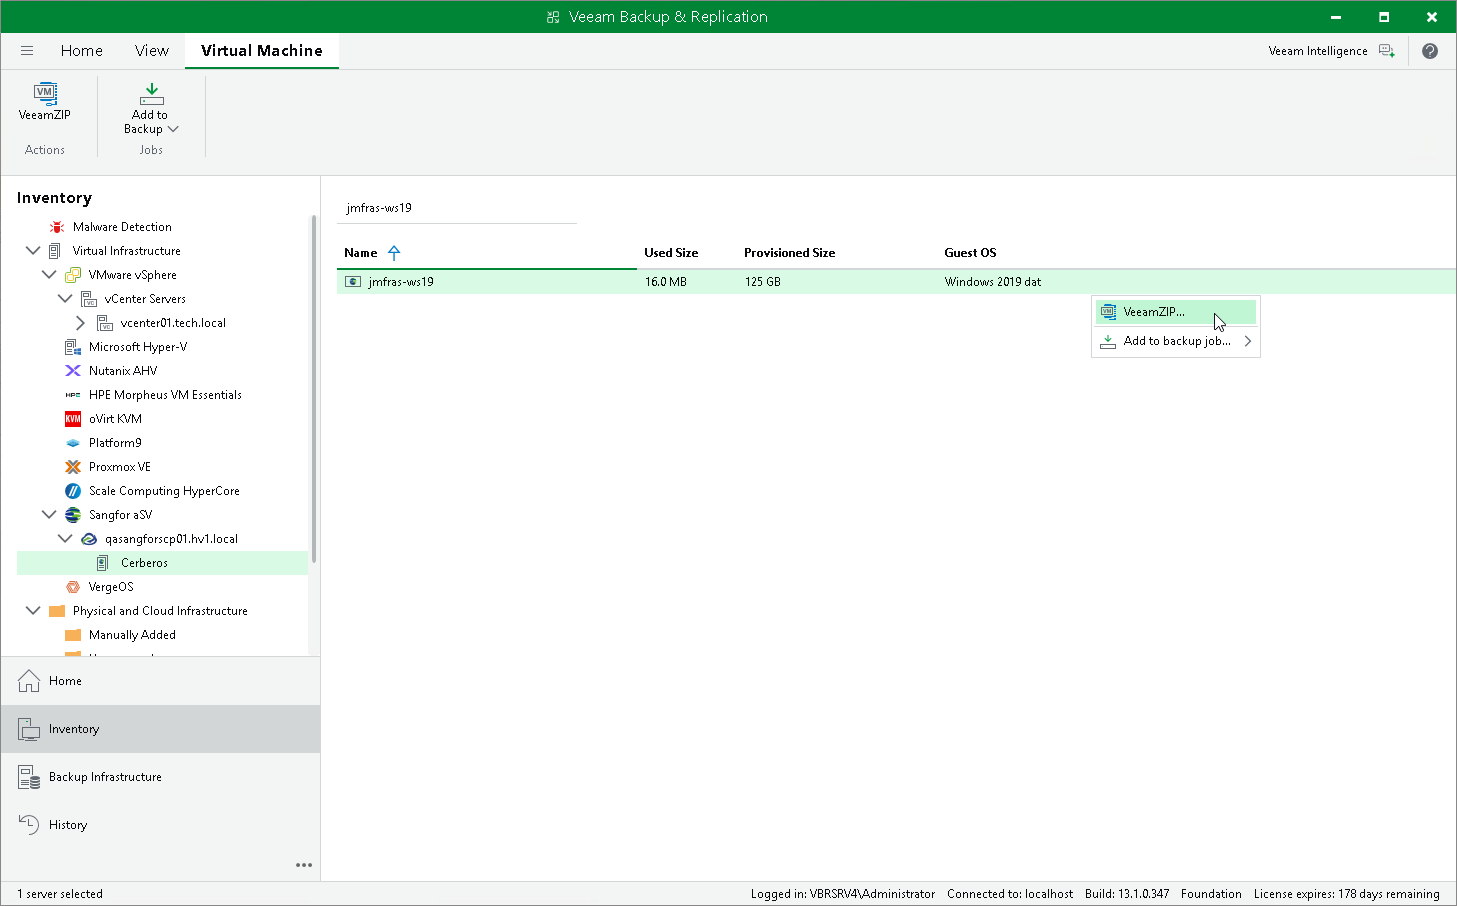Click the jmfras-ws19 search field

tap(457, 208)
